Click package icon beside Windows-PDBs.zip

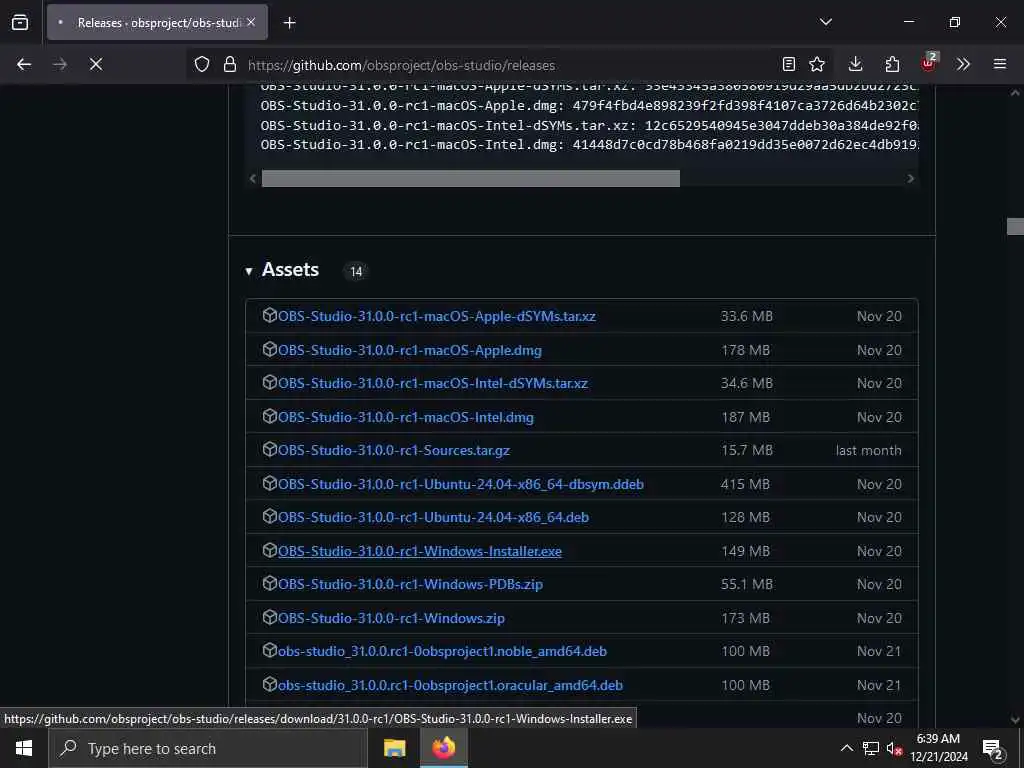pyautogui.click(x=269, y=584)
